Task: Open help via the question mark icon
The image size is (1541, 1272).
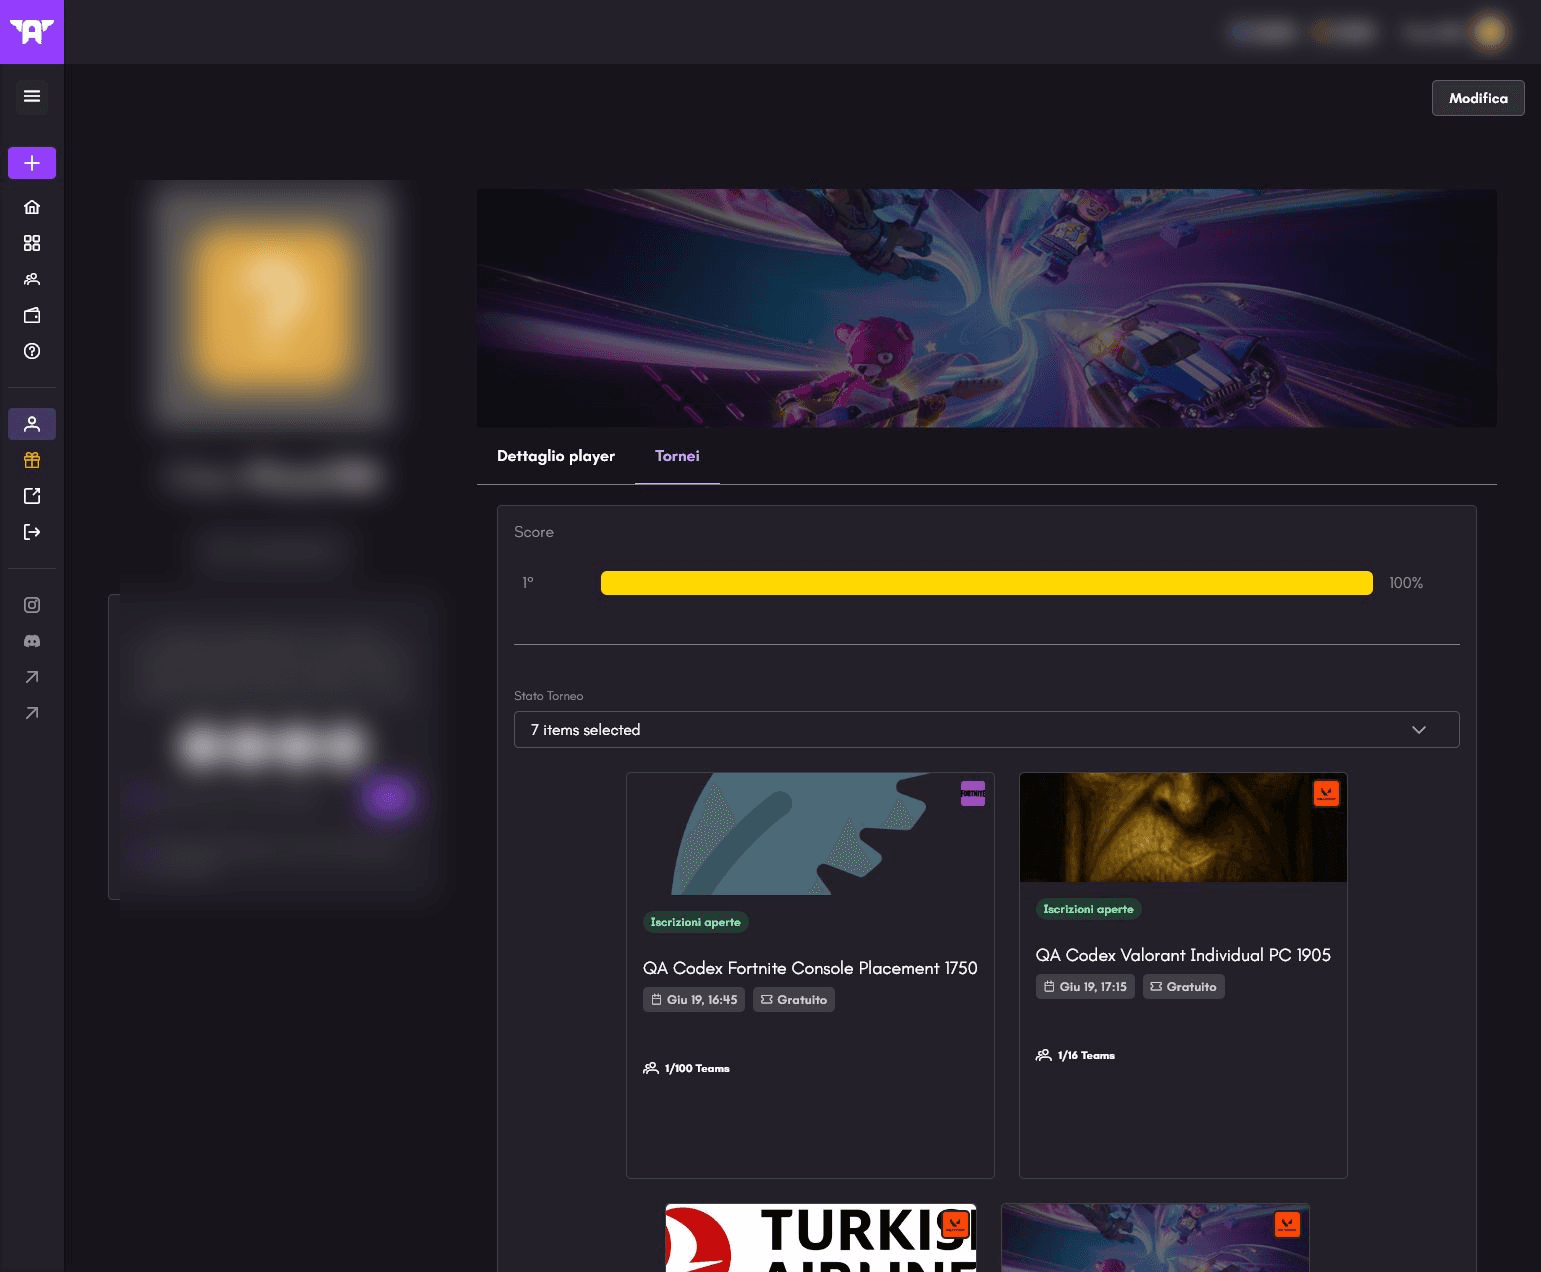Action: (x=32, y=351)
